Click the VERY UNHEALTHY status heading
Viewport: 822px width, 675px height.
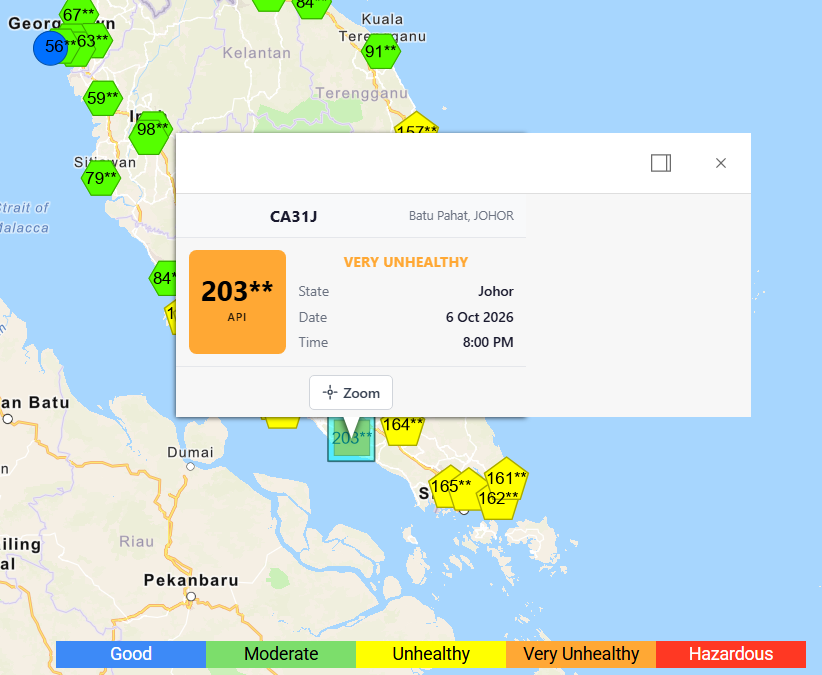406,262
